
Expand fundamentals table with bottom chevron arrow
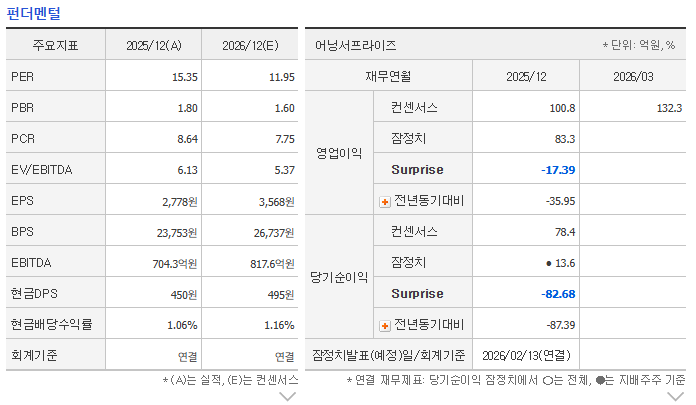pyautogui.click(x=288, y=396)
